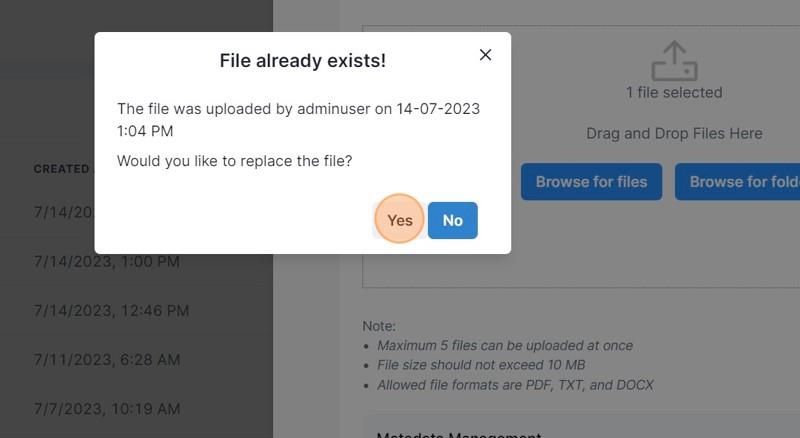
Task: Click the Would you like to replace question
Action: (235, 161)
